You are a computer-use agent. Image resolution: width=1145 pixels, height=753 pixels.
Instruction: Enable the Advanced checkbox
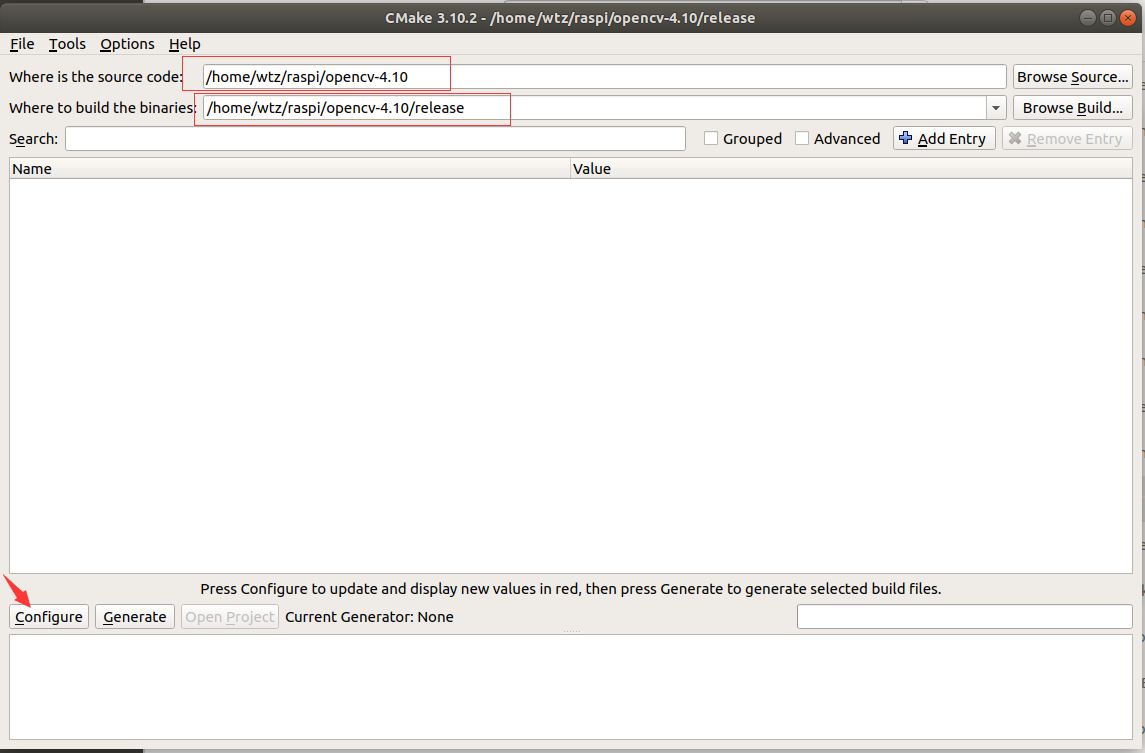tap(803, 138)
